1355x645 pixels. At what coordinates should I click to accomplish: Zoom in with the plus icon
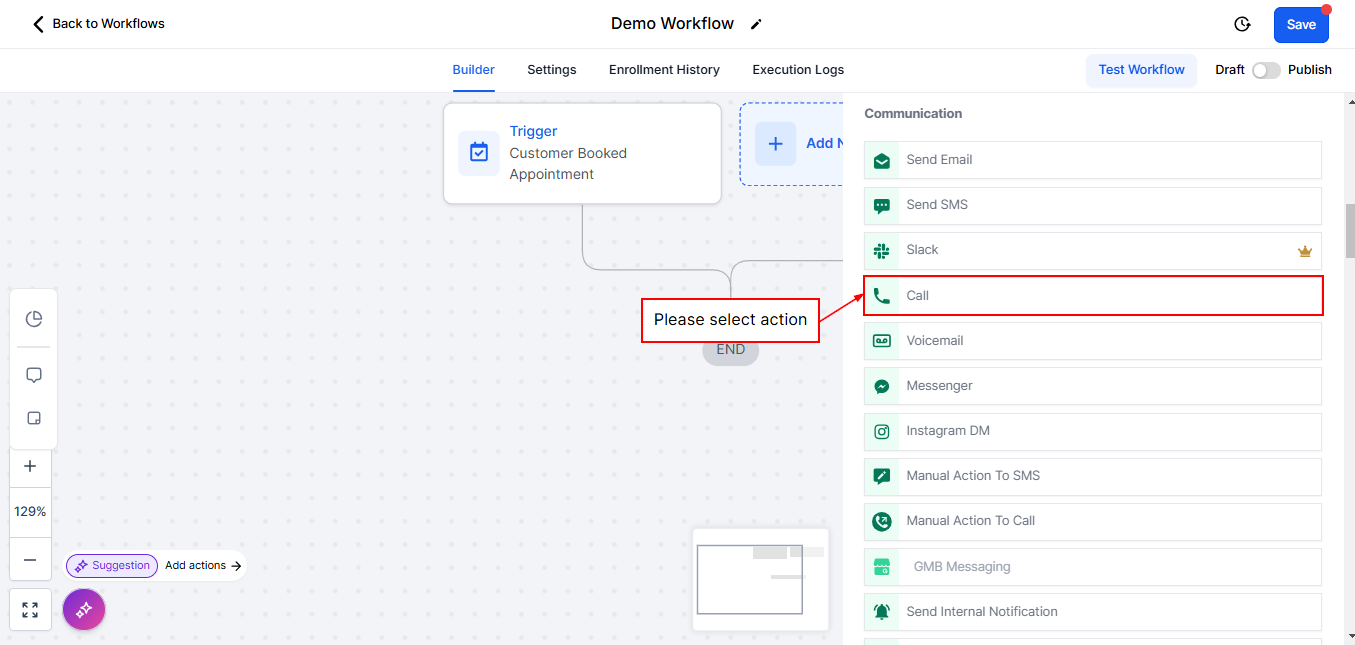point(30,466)
